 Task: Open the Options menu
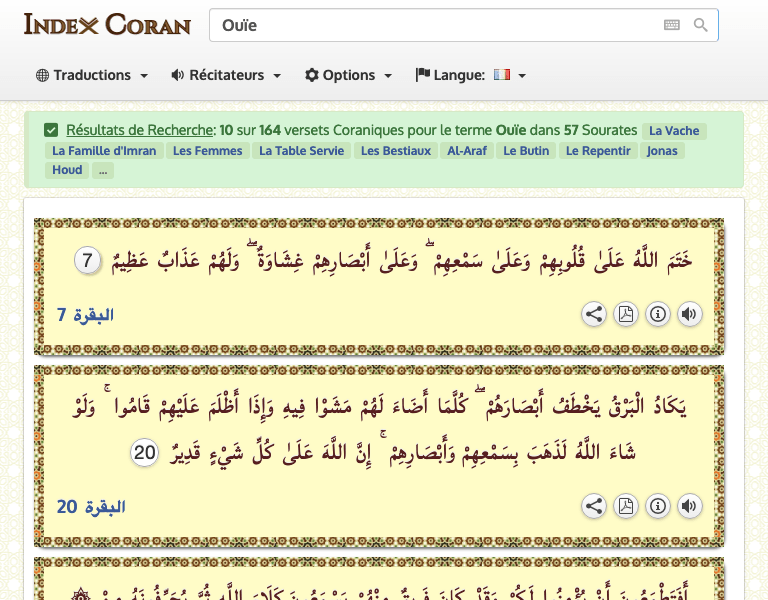coord(348,75)
